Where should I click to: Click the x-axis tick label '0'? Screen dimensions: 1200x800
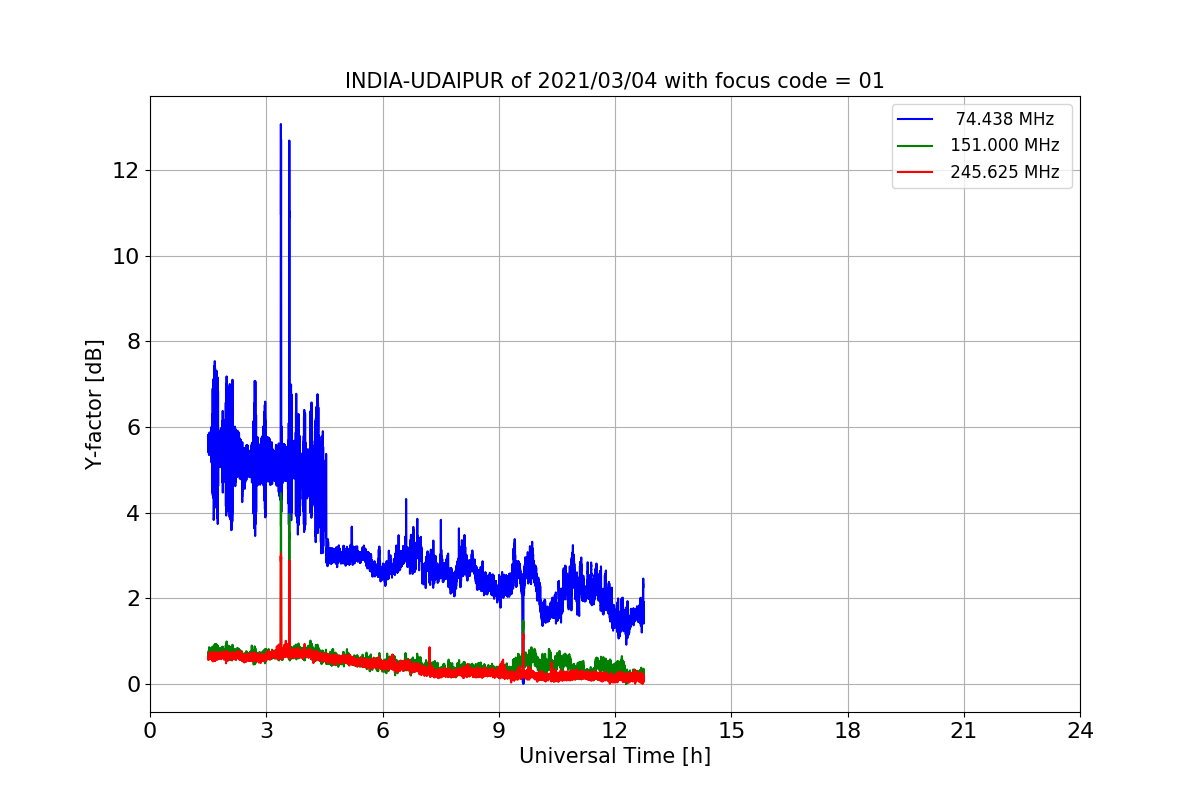click(x=150, y=731)
